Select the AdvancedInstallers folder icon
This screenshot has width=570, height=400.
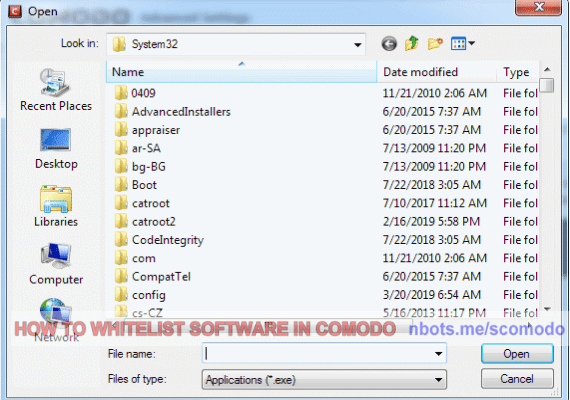121,111
